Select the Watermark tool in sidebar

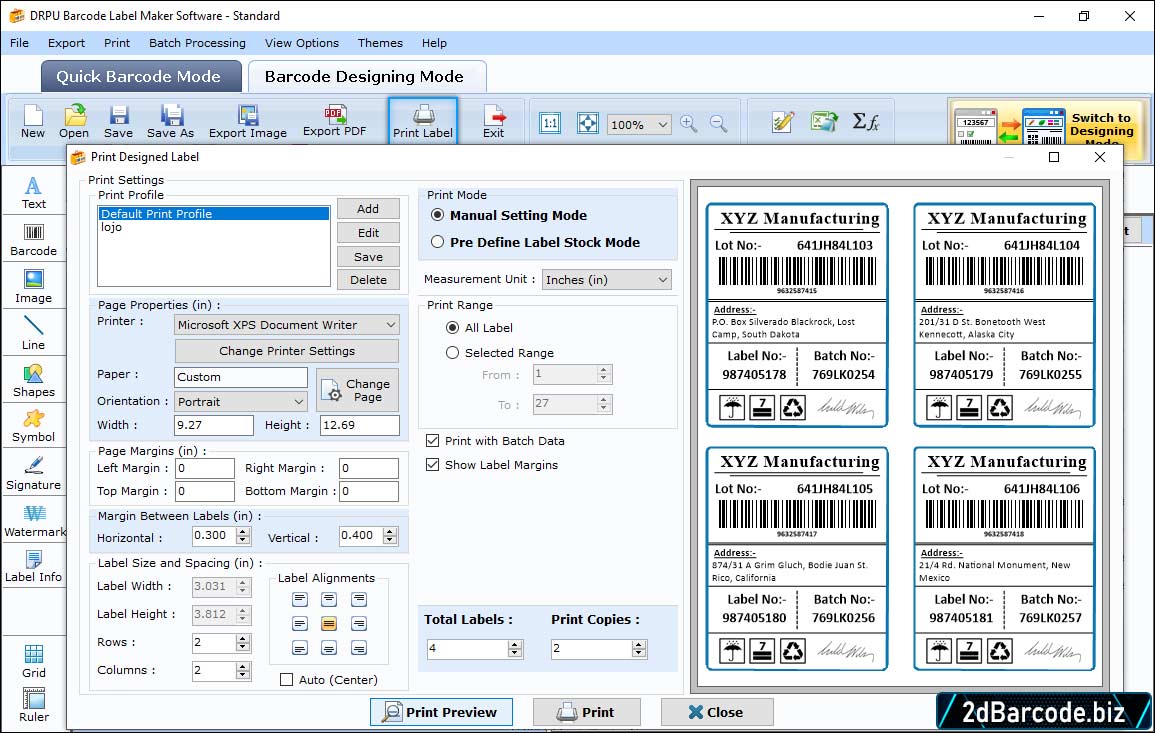34,520
